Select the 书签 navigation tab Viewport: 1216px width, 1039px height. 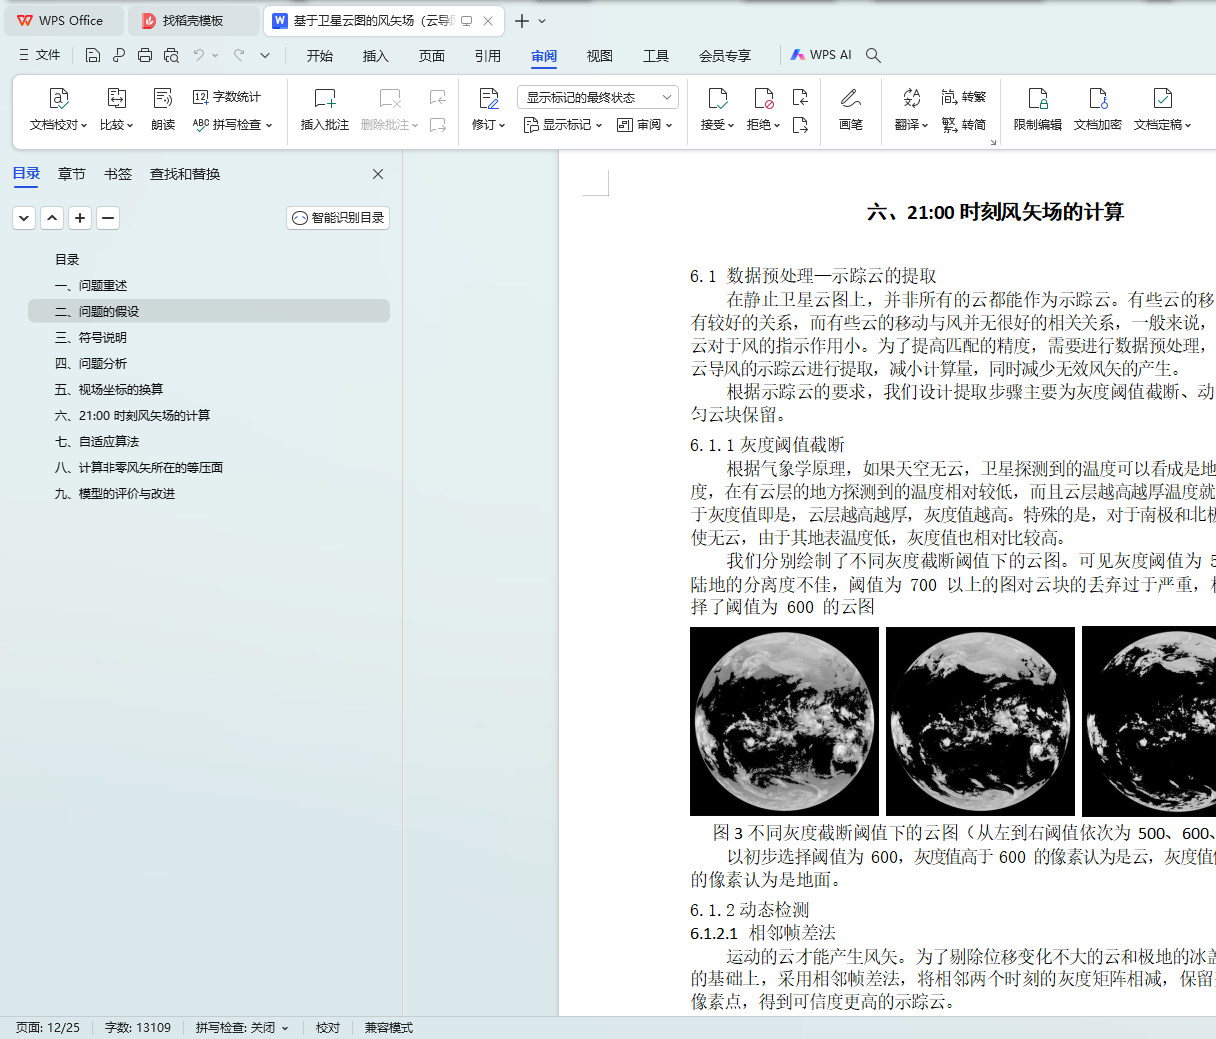point(118,174)
